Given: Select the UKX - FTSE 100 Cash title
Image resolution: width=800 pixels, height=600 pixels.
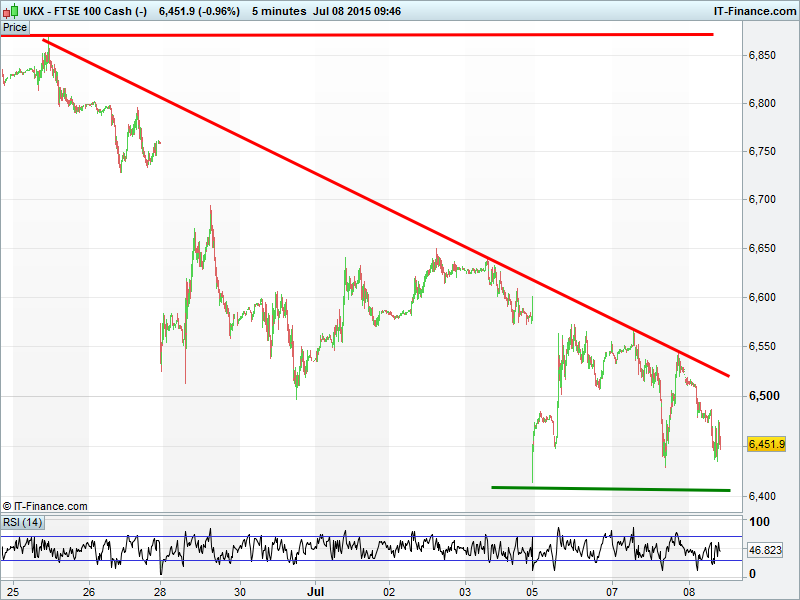Looking at the screenshot, I should point(85,11).
